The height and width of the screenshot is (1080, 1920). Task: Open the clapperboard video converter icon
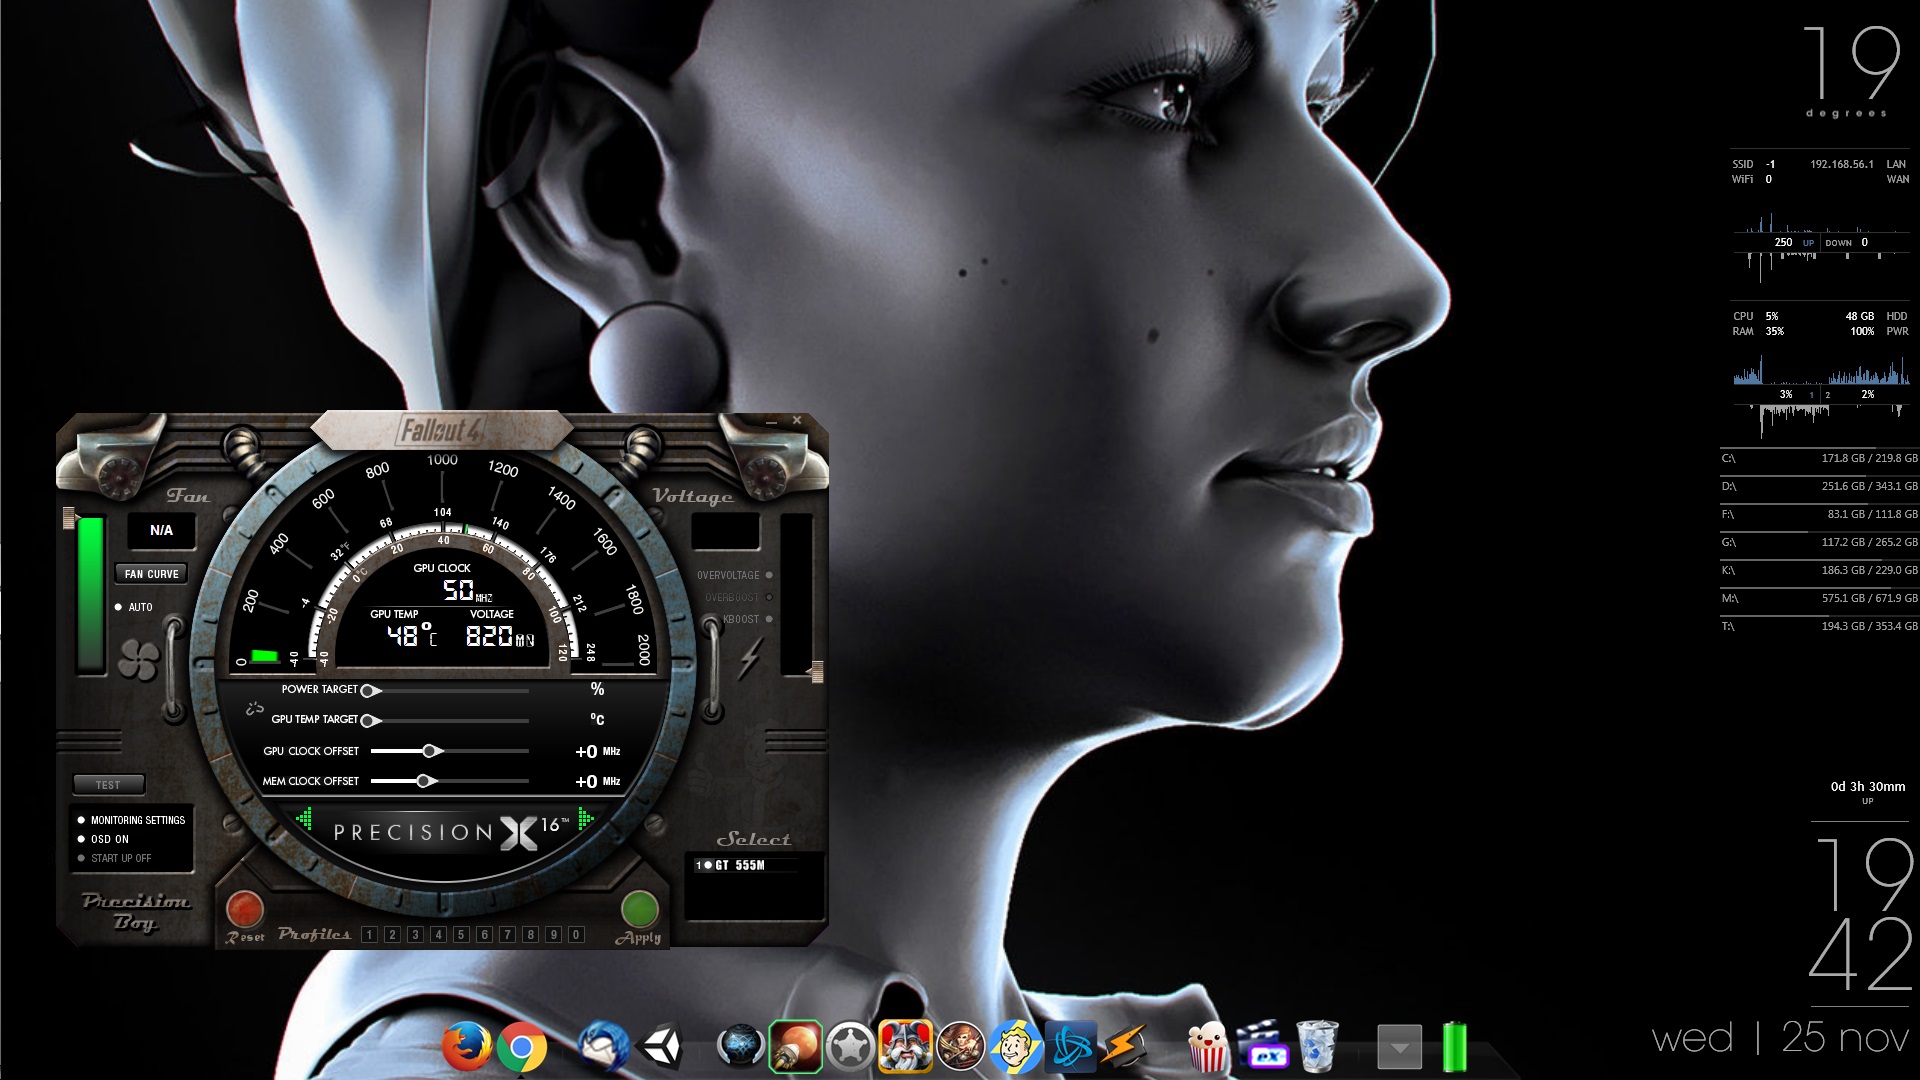(x=1262, y=1045)
